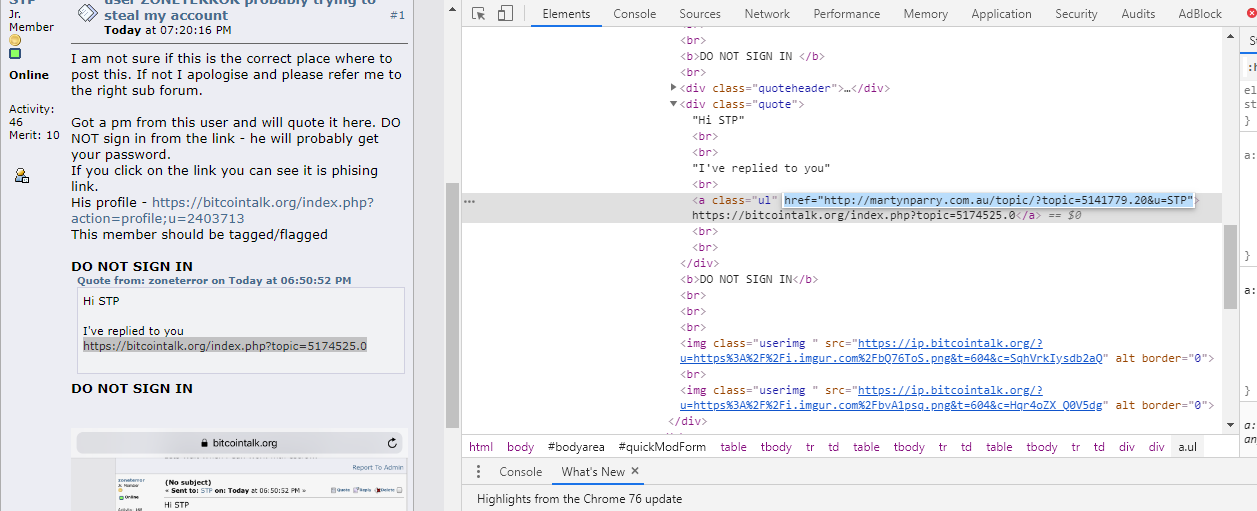Viewport: 1257px width, 511px height.
Task: Click the forum page vertical scrollbar thumb
Action: [452, 305]
